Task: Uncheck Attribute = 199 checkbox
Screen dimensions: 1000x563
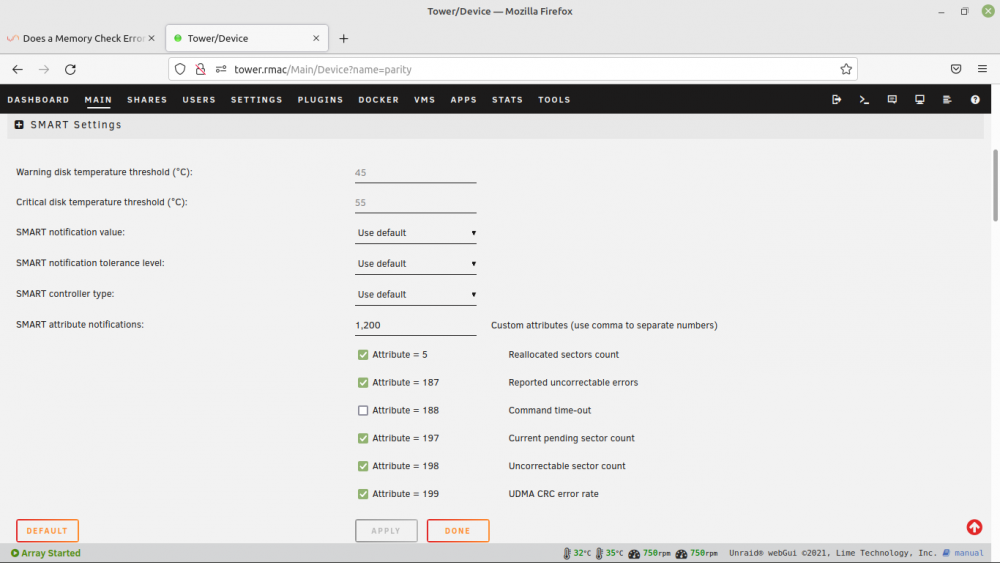Action: click(363, 494)
